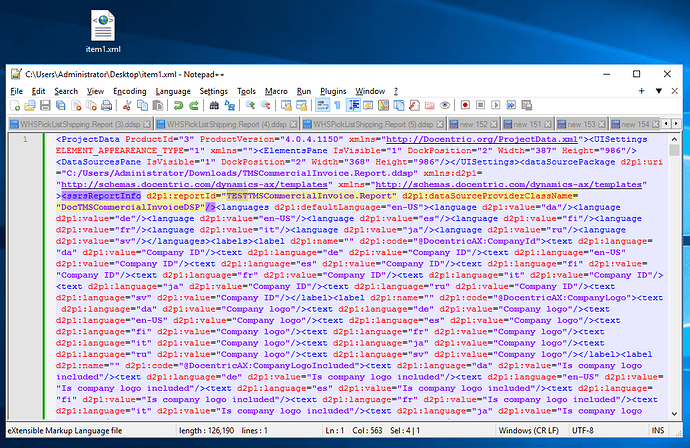
Task: Toggle INS insert mode in status bar
Action: coord(670,431)
